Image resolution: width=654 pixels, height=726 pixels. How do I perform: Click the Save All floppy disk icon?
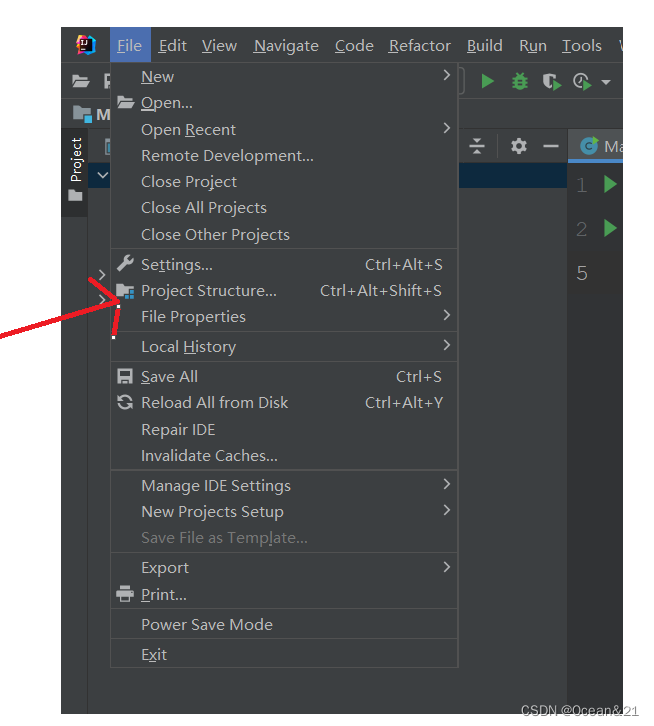[125, 376]
